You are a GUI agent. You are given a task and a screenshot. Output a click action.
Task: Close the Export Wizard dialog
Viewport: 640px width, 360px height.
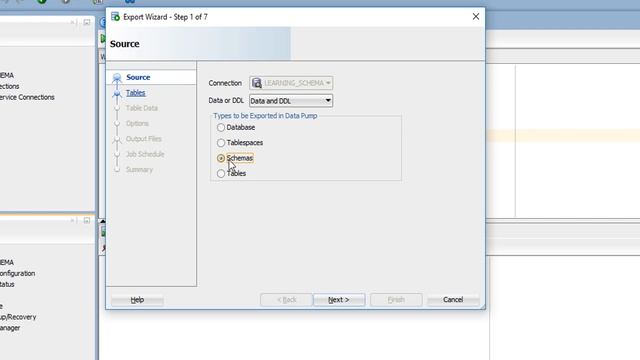click(x=476, y=17)
